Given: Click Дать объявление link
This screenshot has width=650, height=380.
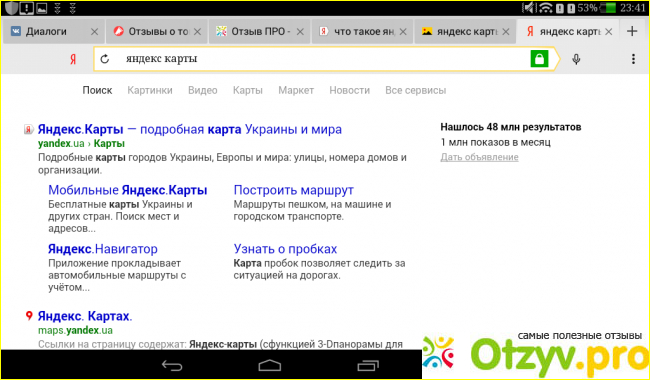Looking at the screenshot, I should 479,157.
